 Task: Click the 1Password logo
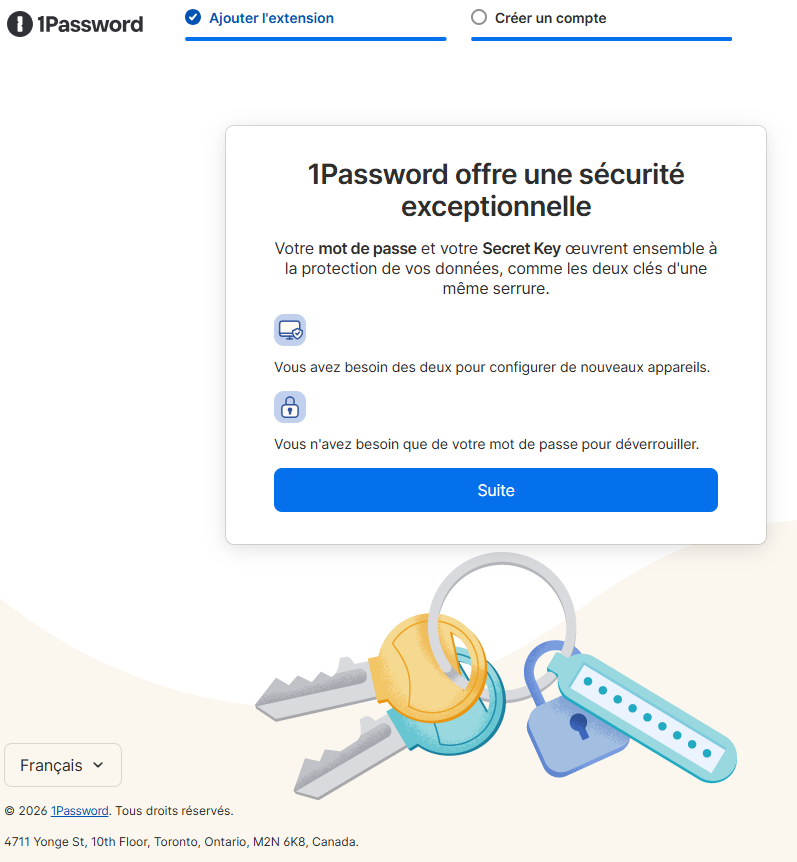74,24
